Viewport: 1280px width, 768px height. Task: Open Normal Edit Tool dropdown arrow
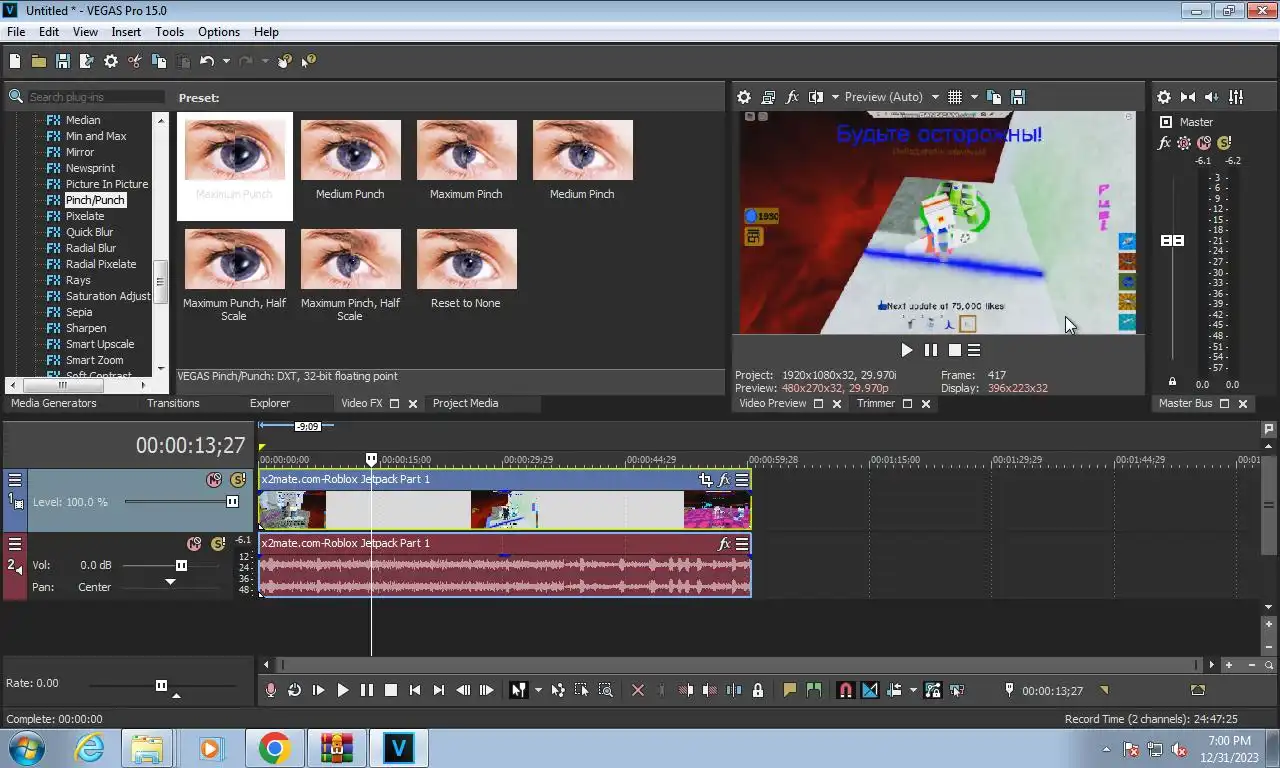tap(538, 690)
